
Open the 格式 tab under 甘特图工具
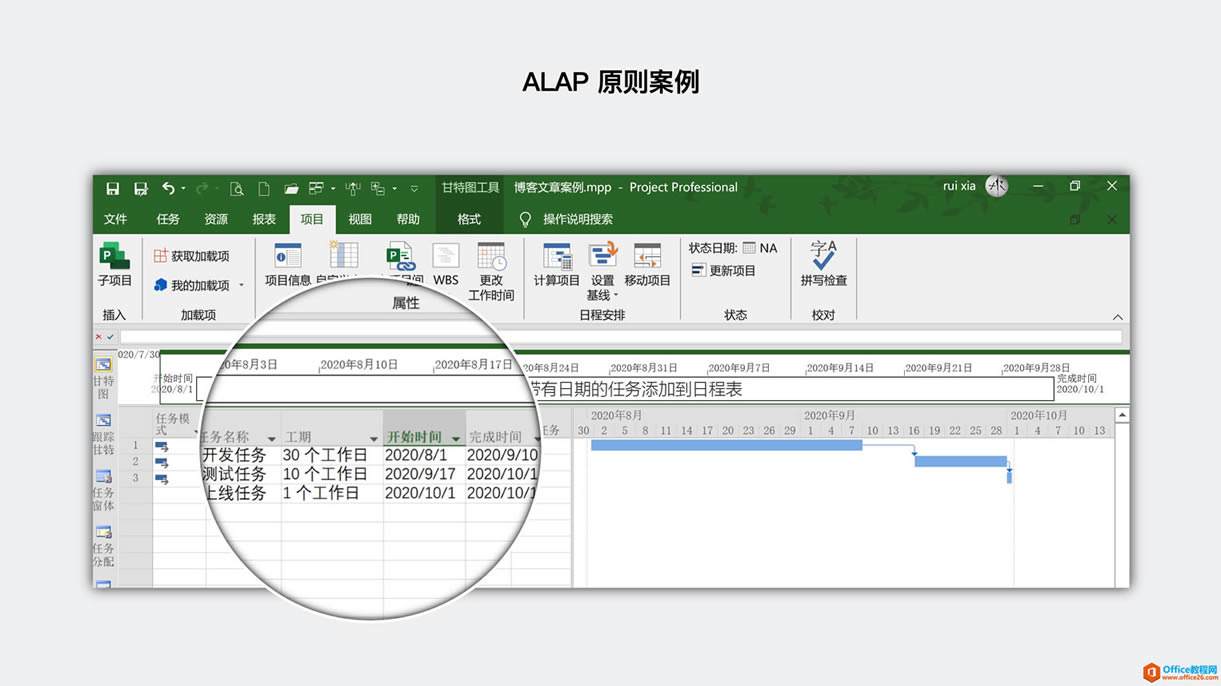click(467, 219)
